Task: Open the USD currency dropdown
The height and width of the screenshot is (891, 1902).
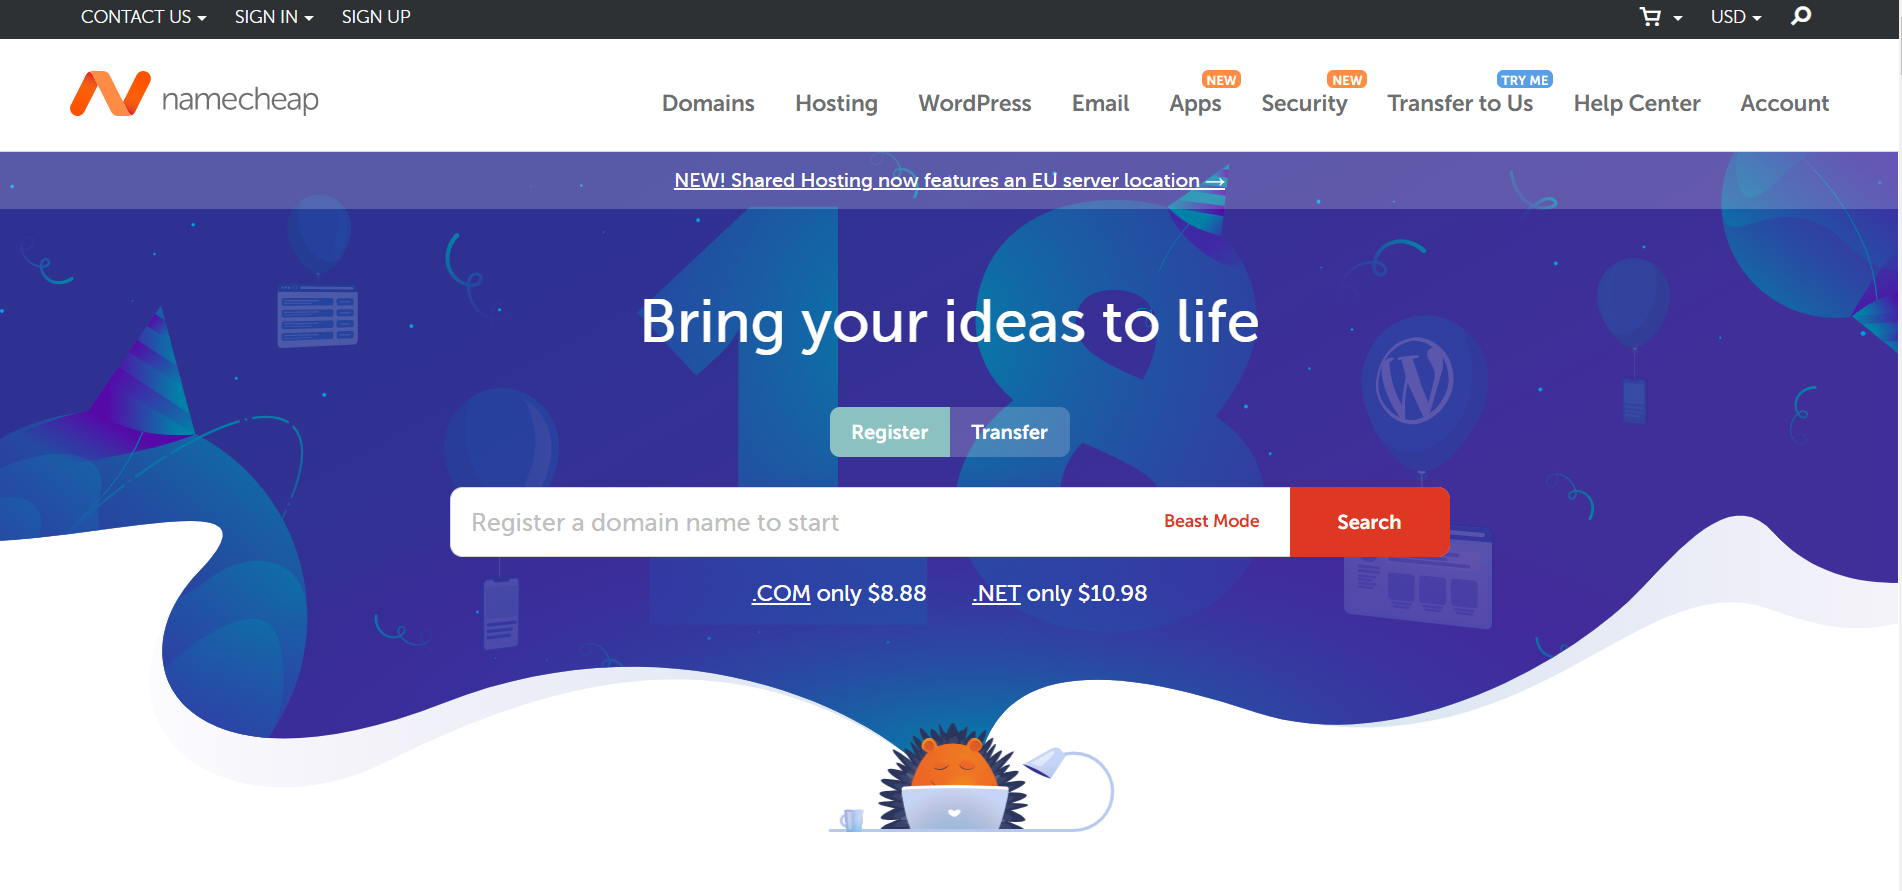Action: click(x=1736, y=17)
